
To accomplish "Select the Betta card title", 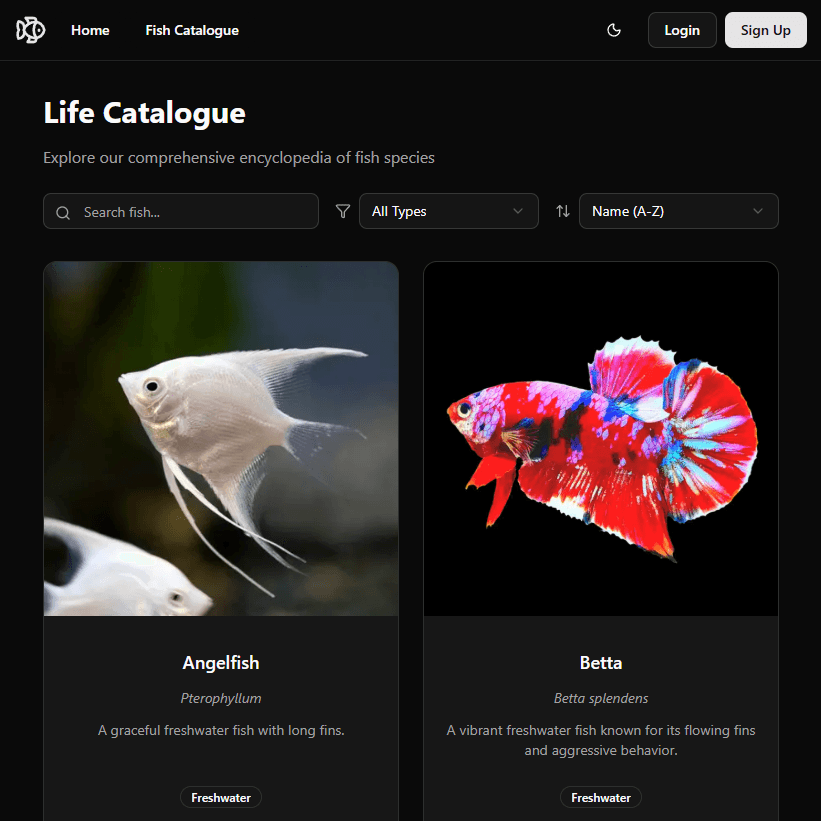I will [x=601, y=663].
